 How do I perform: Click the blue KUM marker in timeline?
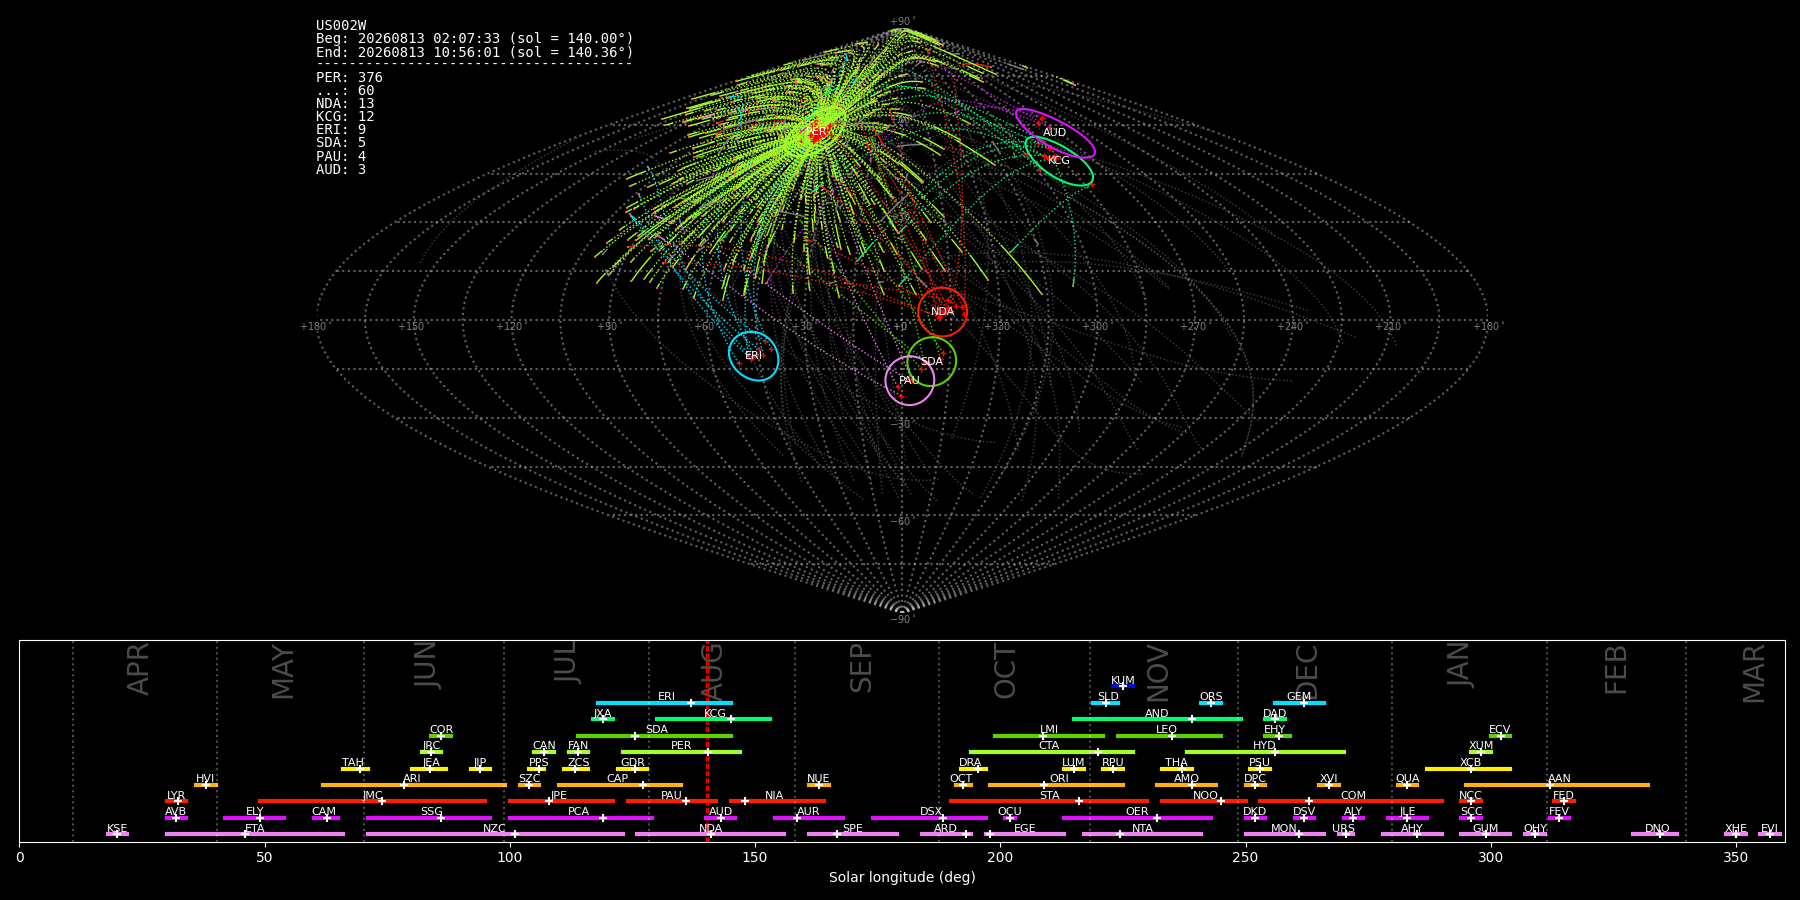tap(1123, 686)
